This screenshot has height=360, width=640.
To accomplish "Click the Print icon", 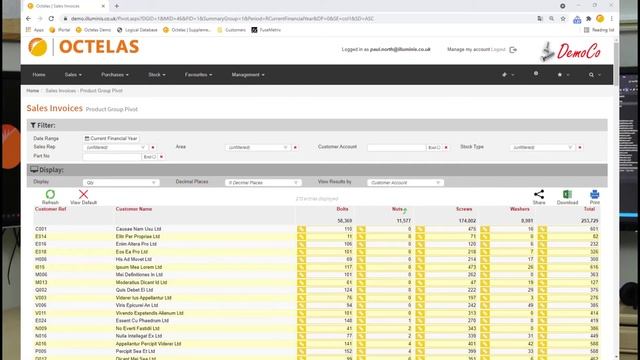I will [x=594, y=194].
